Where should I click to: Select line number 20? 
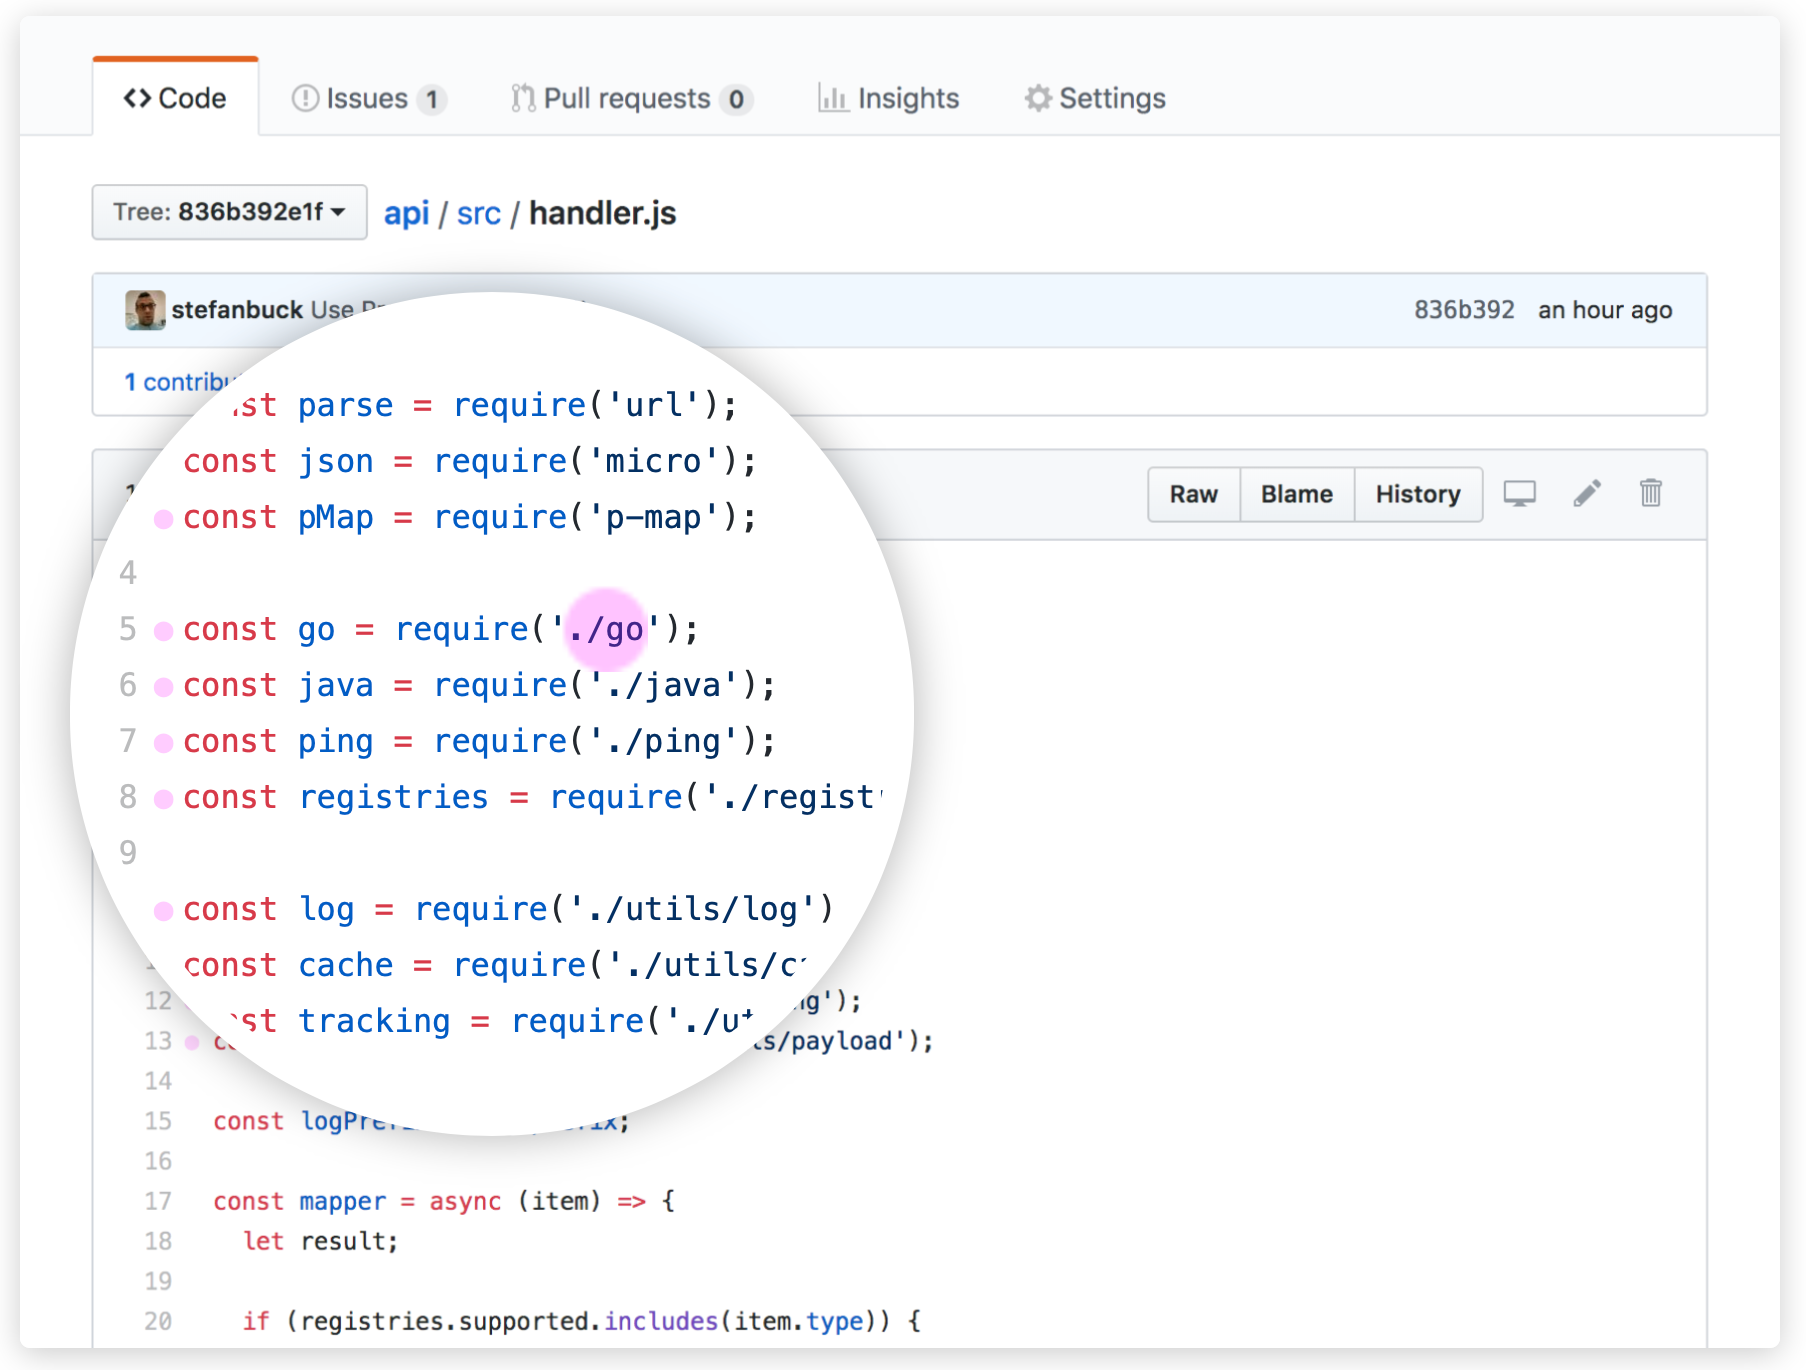tap(158, 1321)
